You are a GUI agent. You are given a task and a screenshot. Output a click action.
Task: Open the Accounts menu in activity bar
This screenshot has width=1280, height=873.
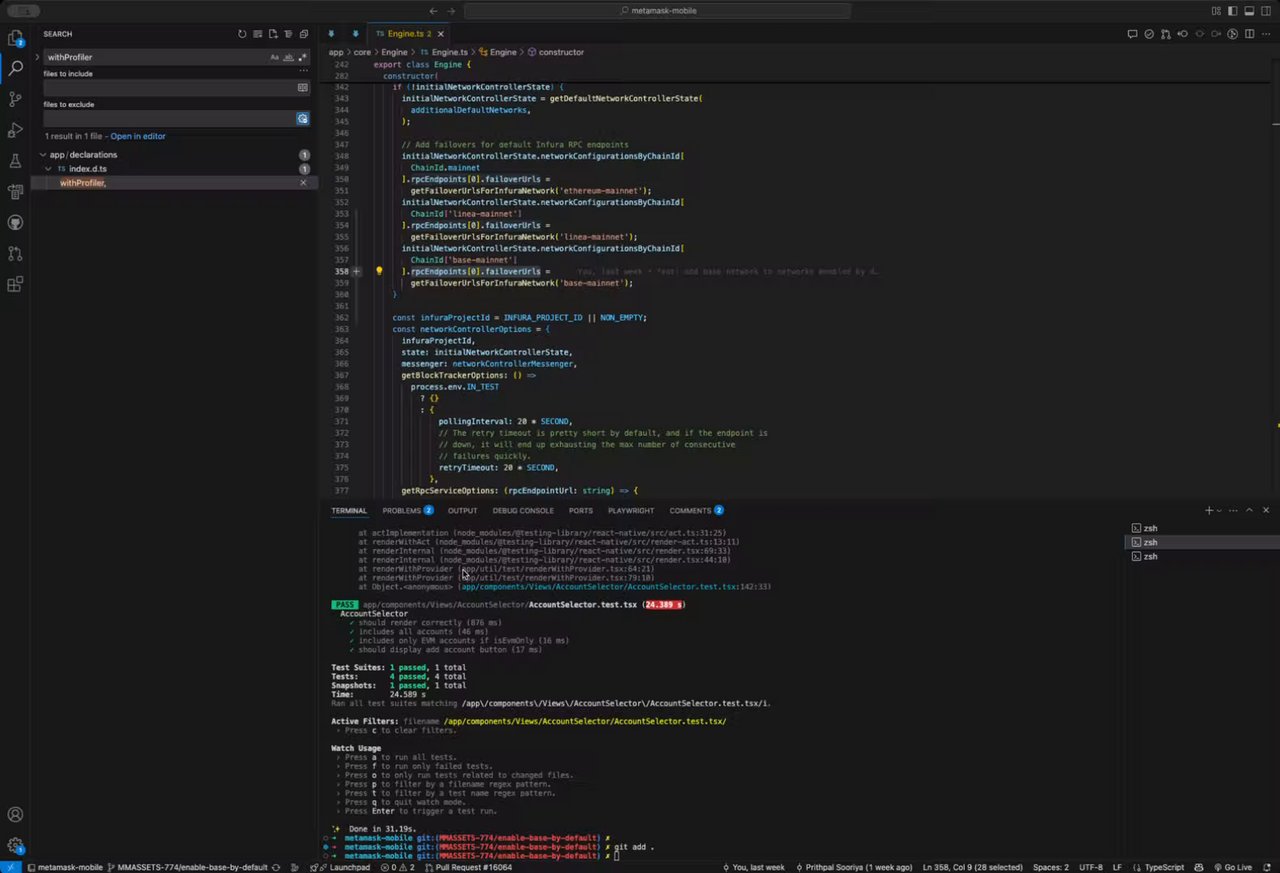[15, 815]
